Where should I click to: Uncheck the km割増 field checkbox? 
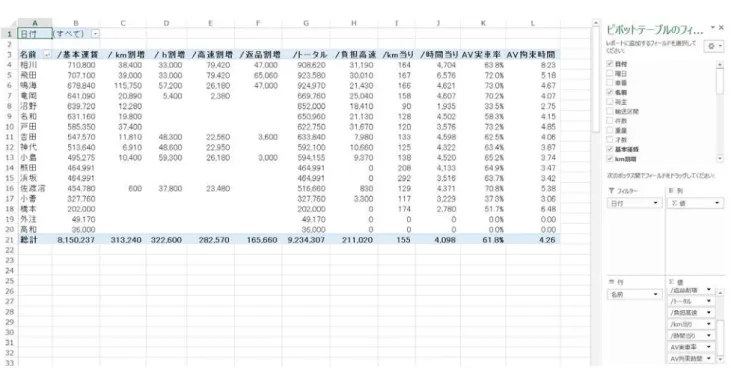pos(609,159)
